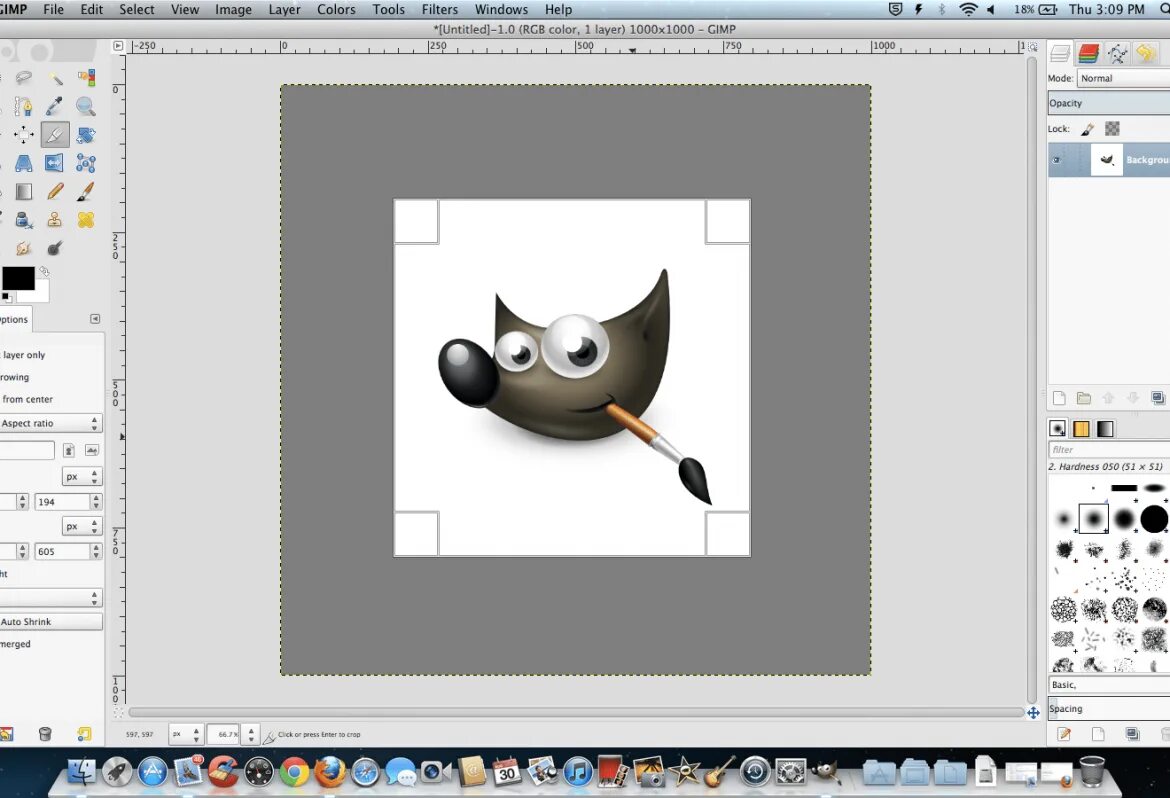Open the tool options panel menu arrow

click(95, 319)
